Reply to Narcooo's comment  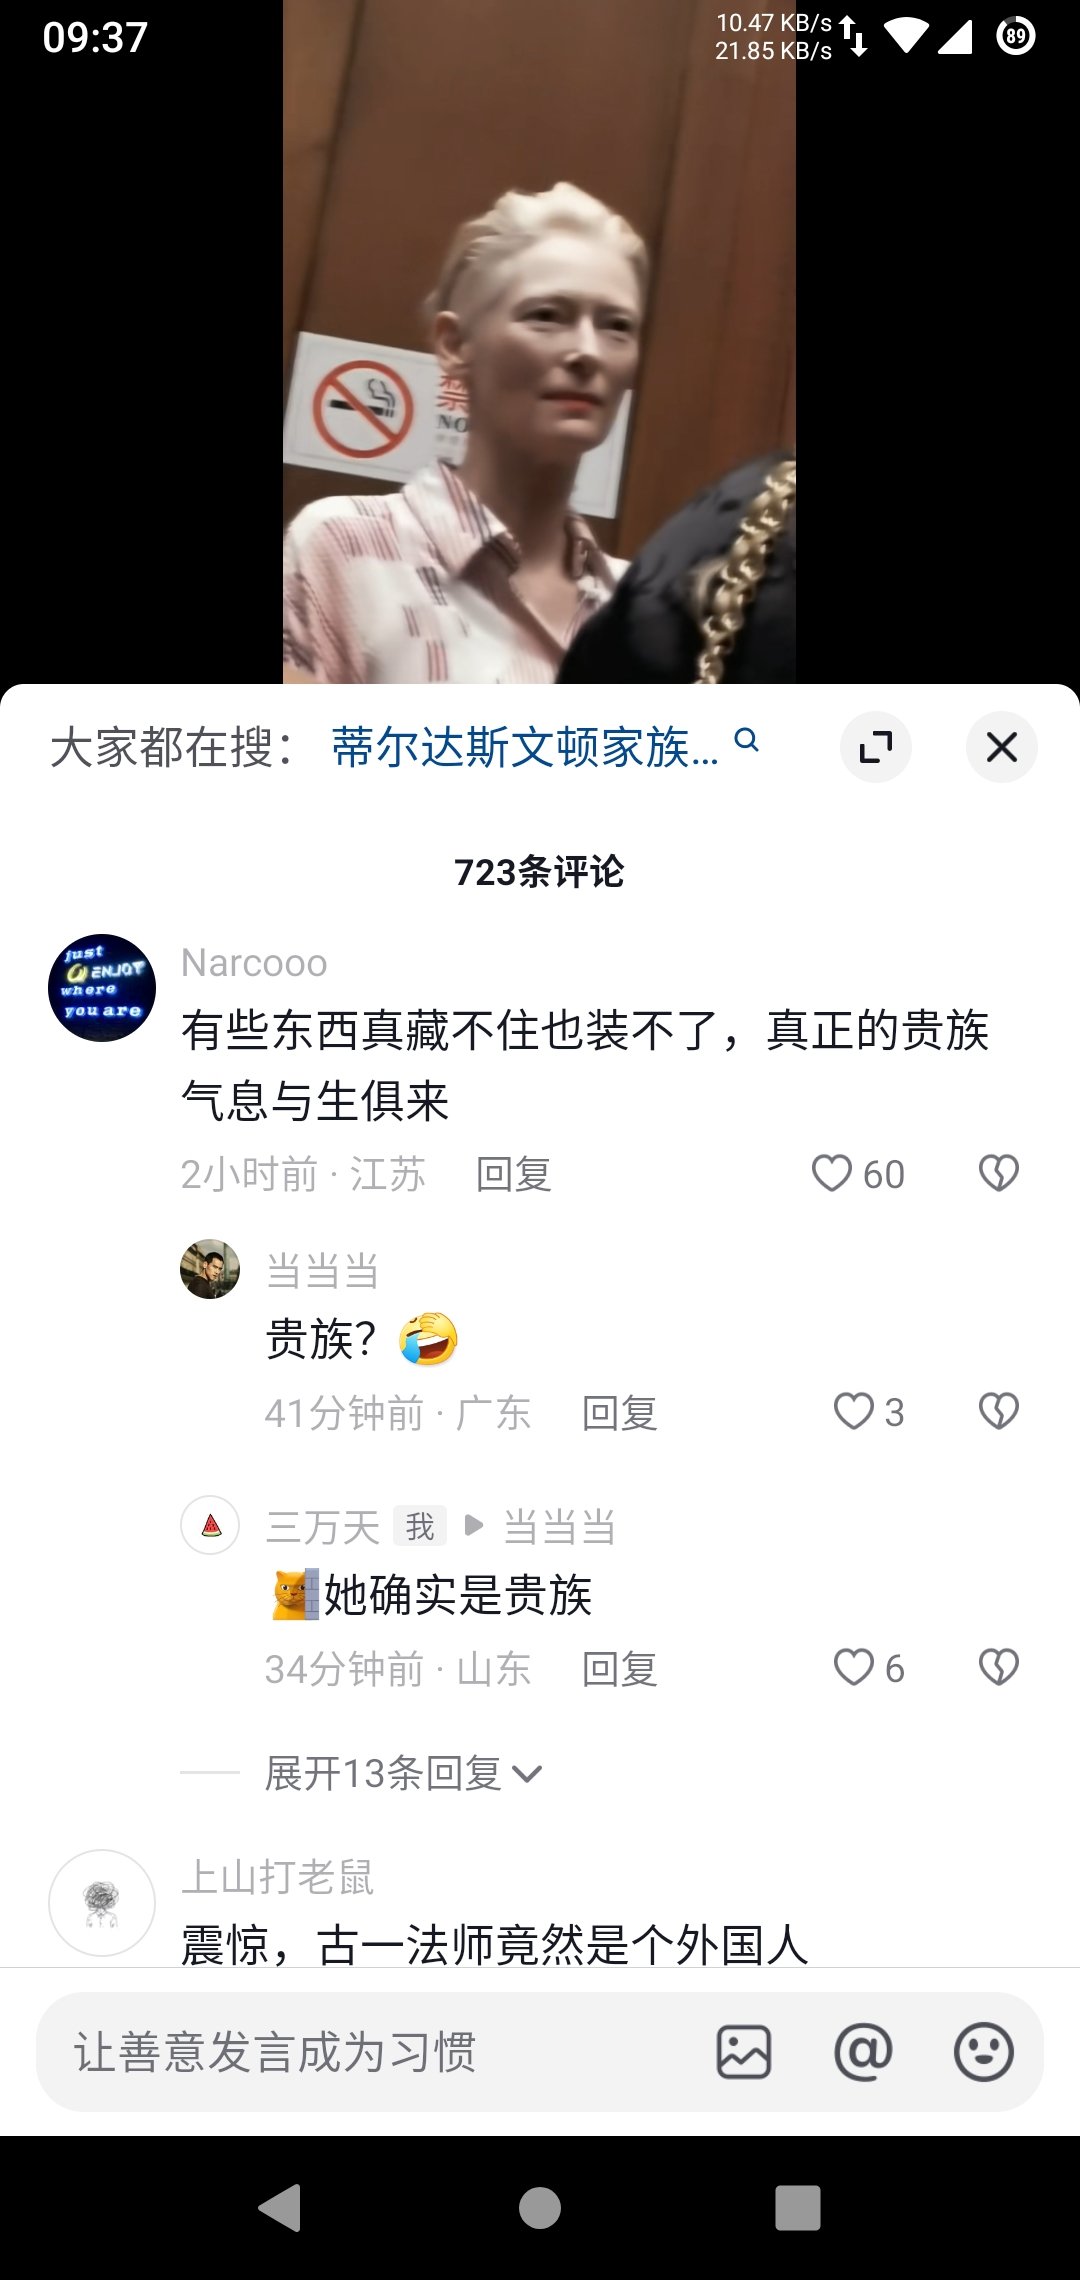pyautogui.click(x=514, y=1174)
